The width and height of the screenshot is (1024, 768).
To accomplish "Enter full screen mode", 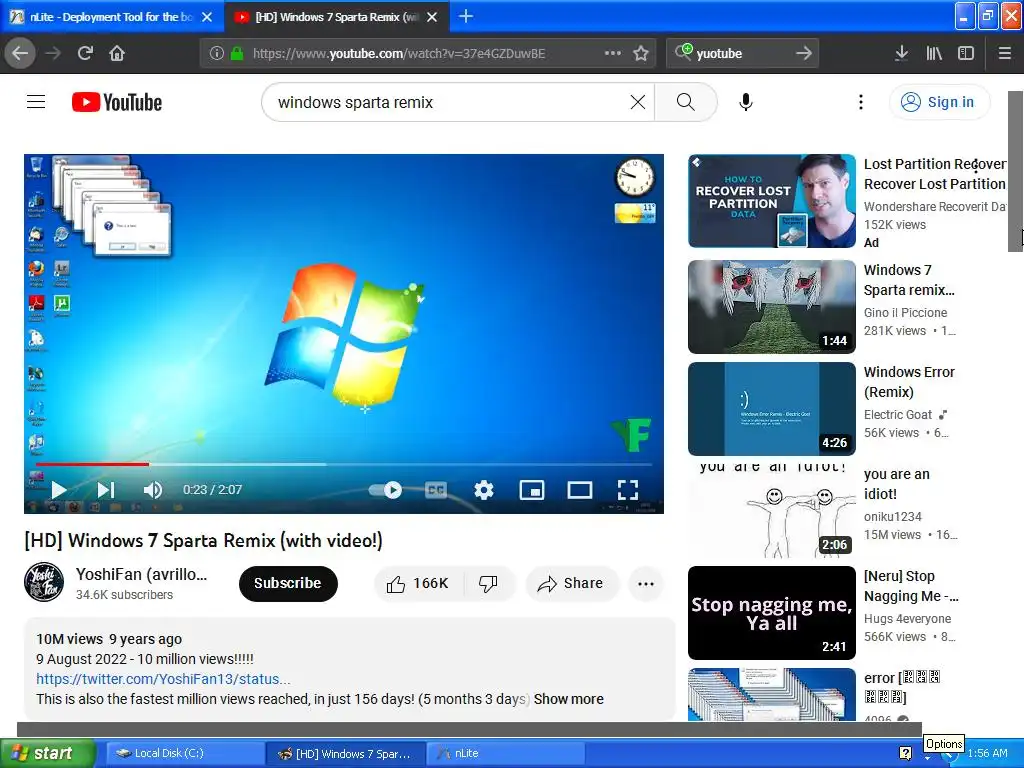I will (628, 490).
